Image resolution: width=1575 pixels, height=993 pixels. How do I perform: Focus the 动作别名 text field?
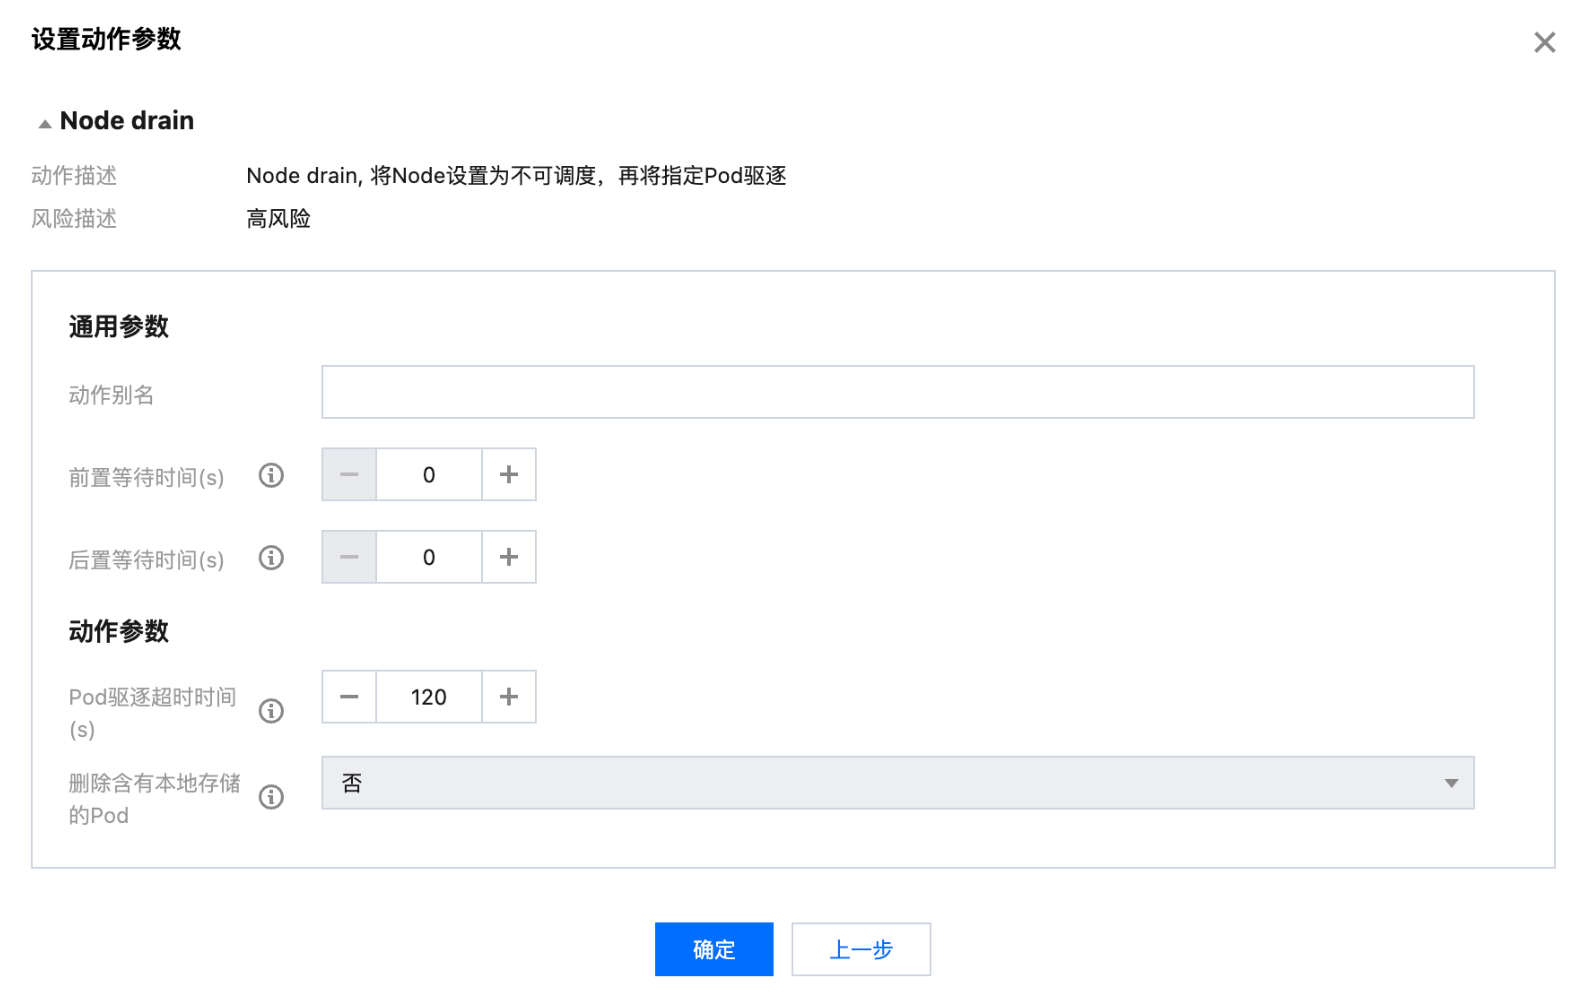[896, 392]
